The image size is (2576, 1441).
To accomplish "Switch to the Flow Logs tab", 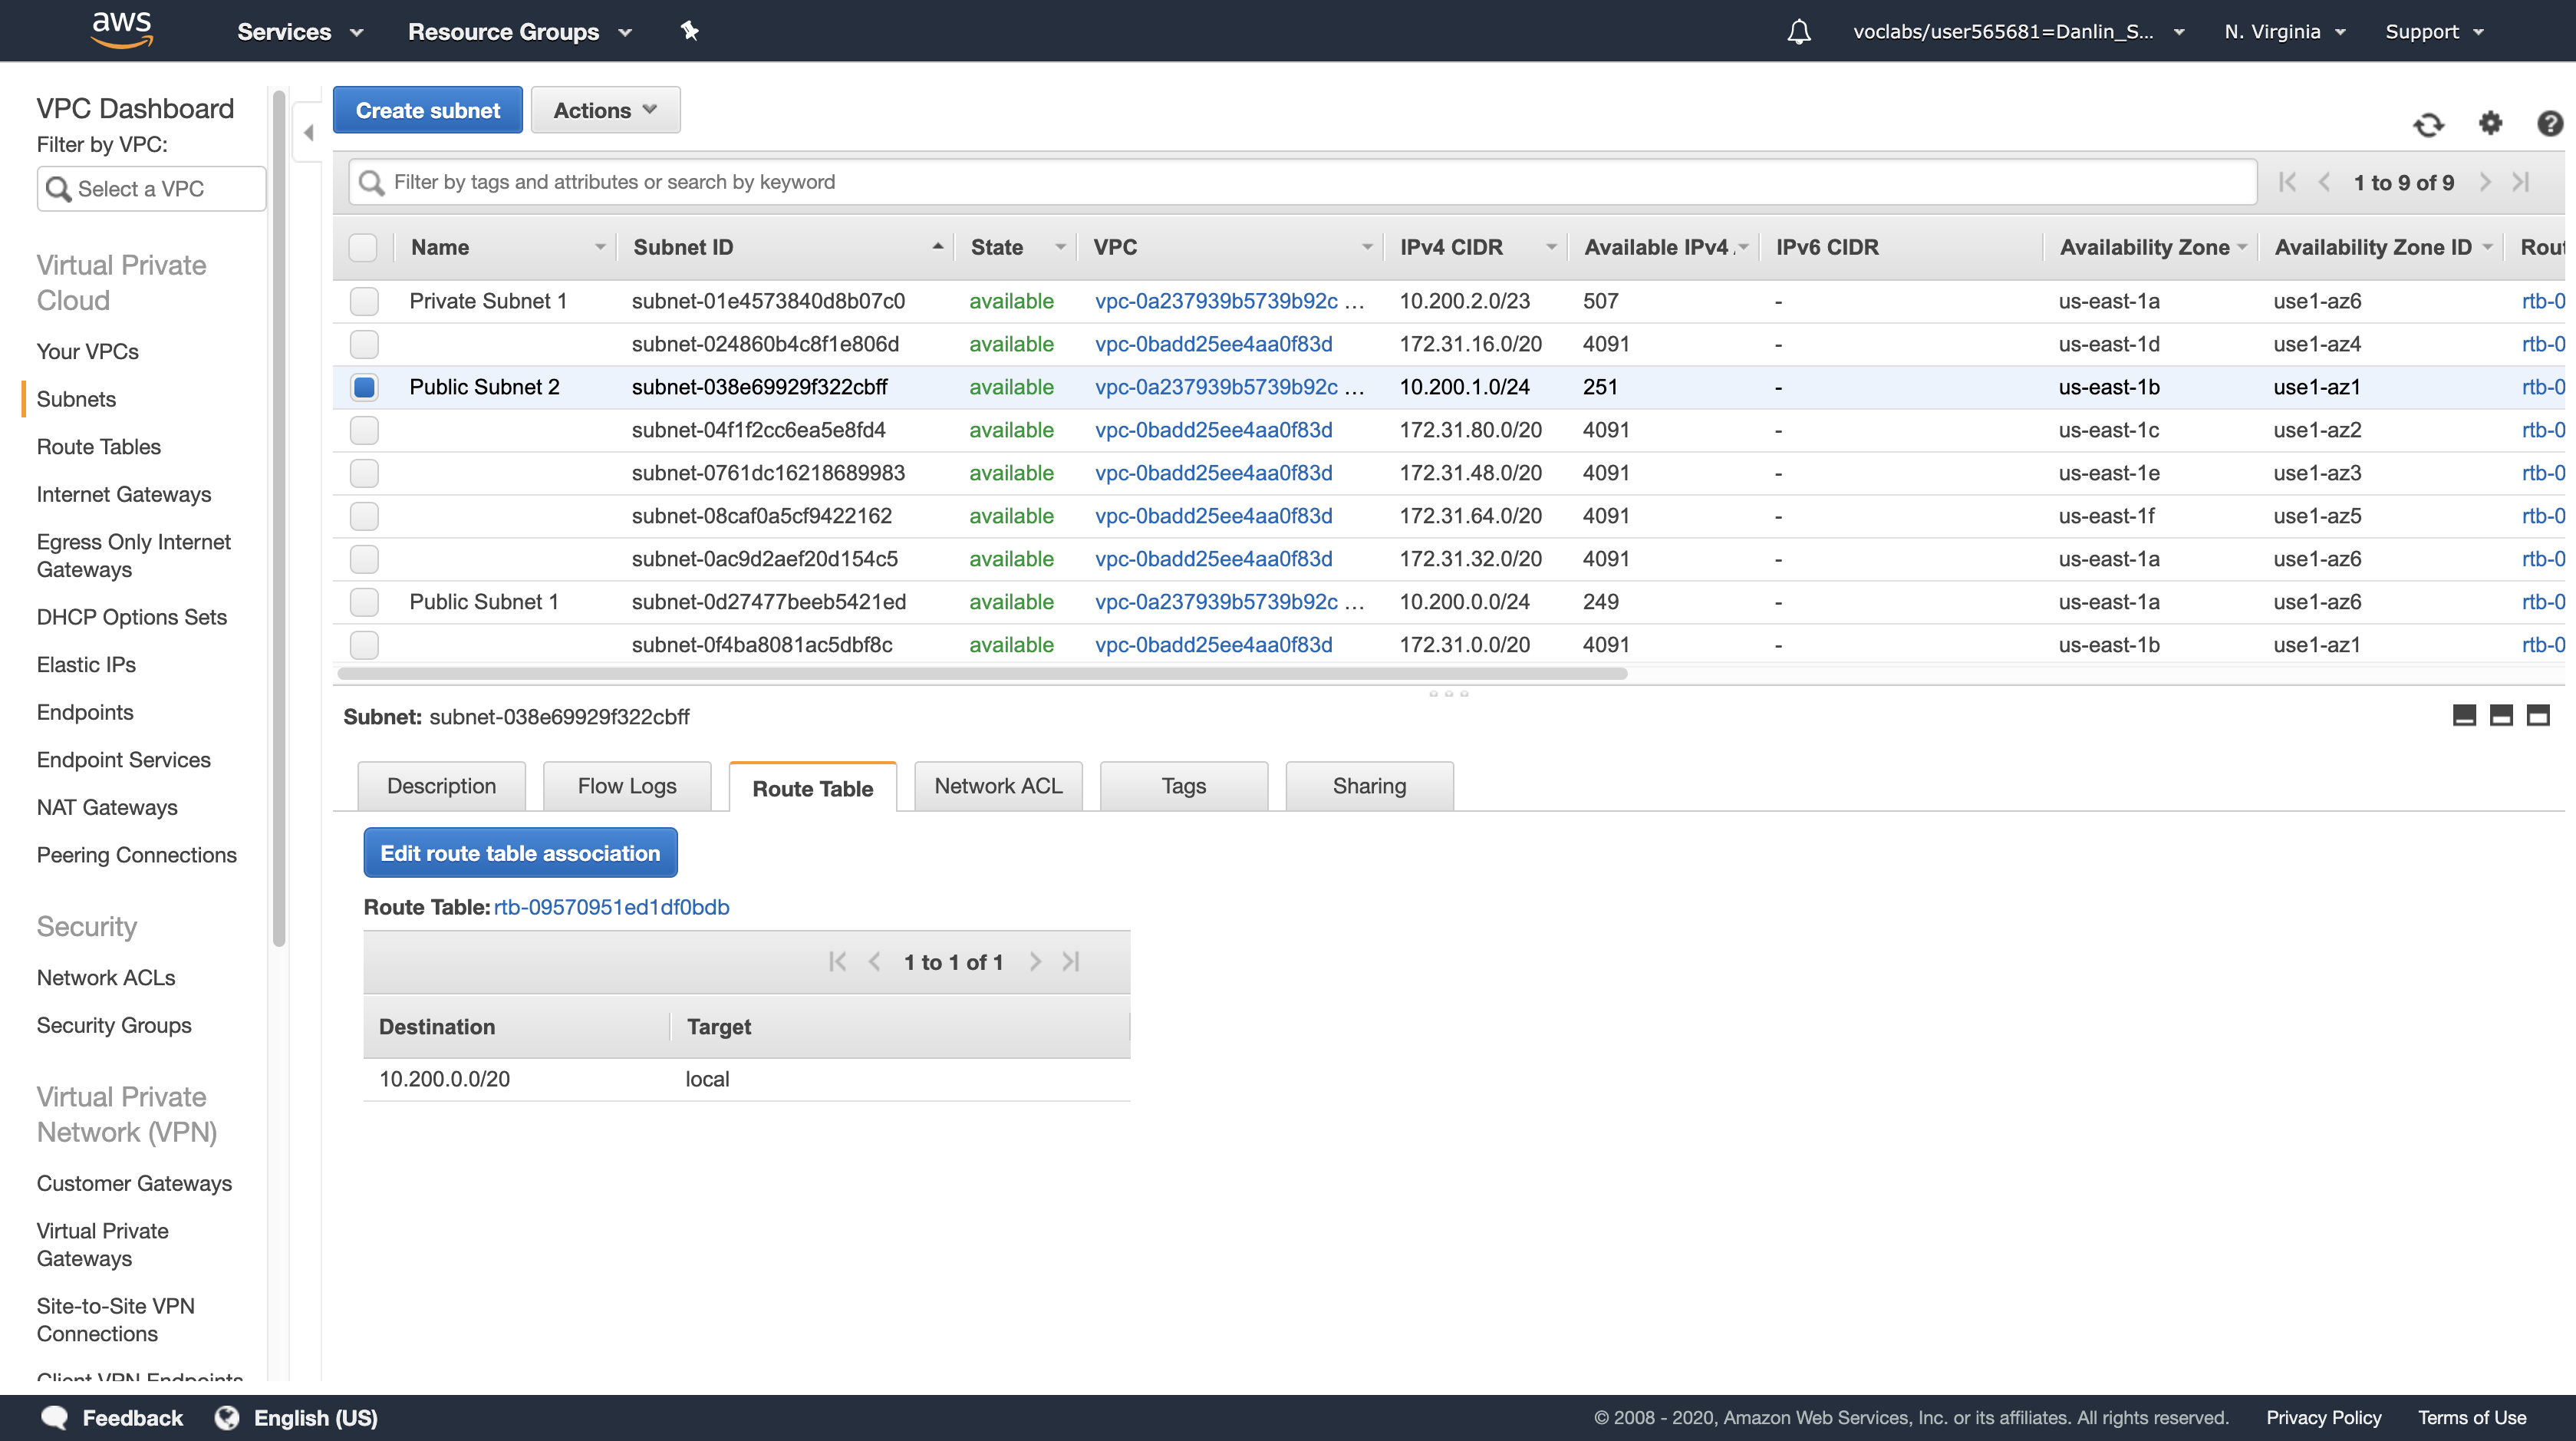I will [x=627, y=786].
